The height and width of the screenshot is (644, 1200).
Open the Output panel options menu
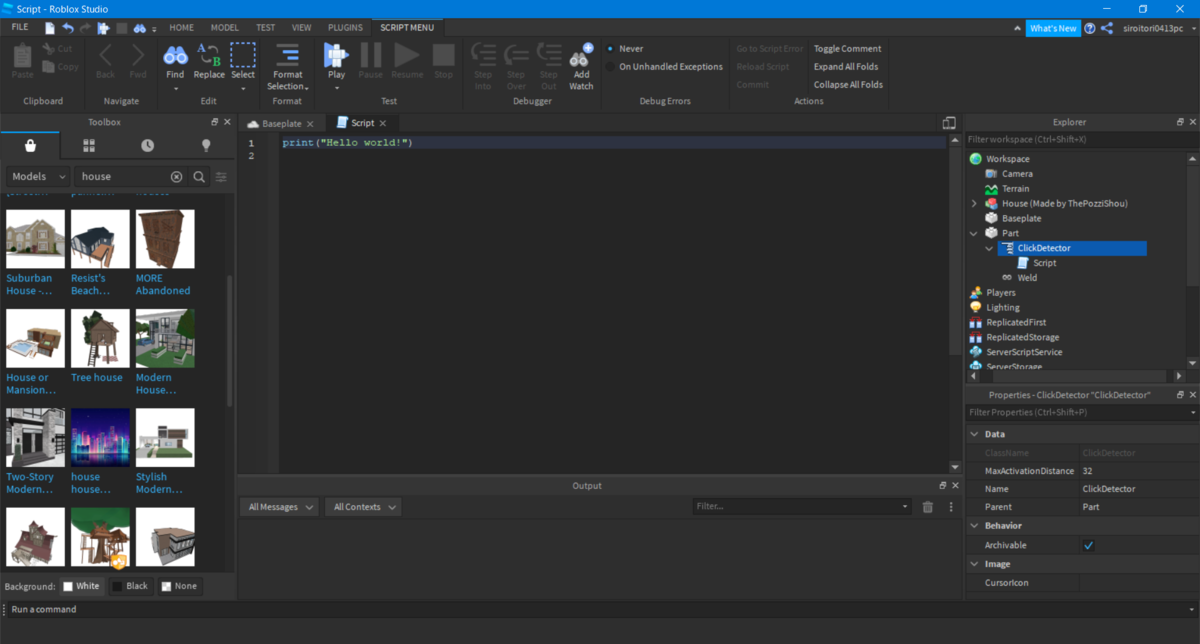point(951,507)
